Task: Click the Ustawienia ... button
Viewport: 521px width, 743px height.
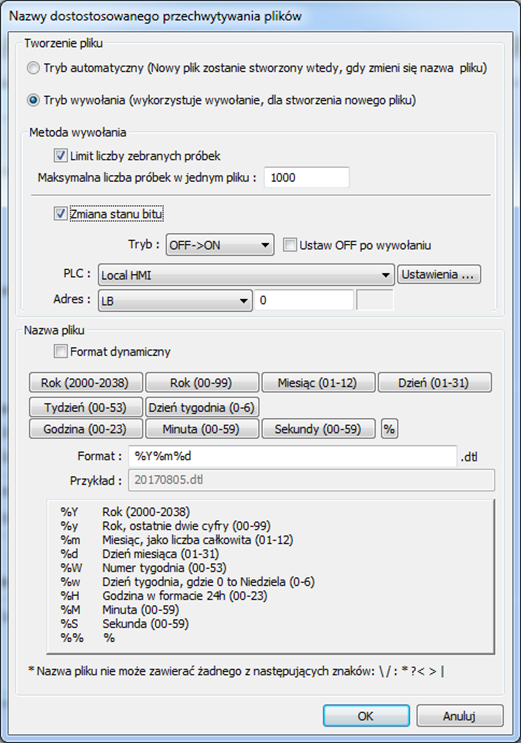Action: point(439,274)
